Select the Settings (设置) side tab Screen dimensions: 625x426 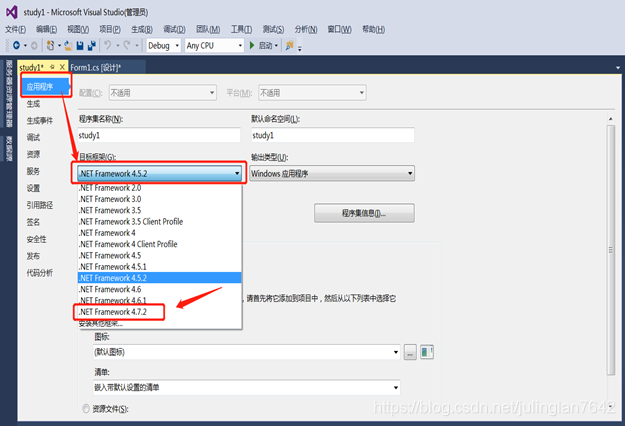(33, 188)
